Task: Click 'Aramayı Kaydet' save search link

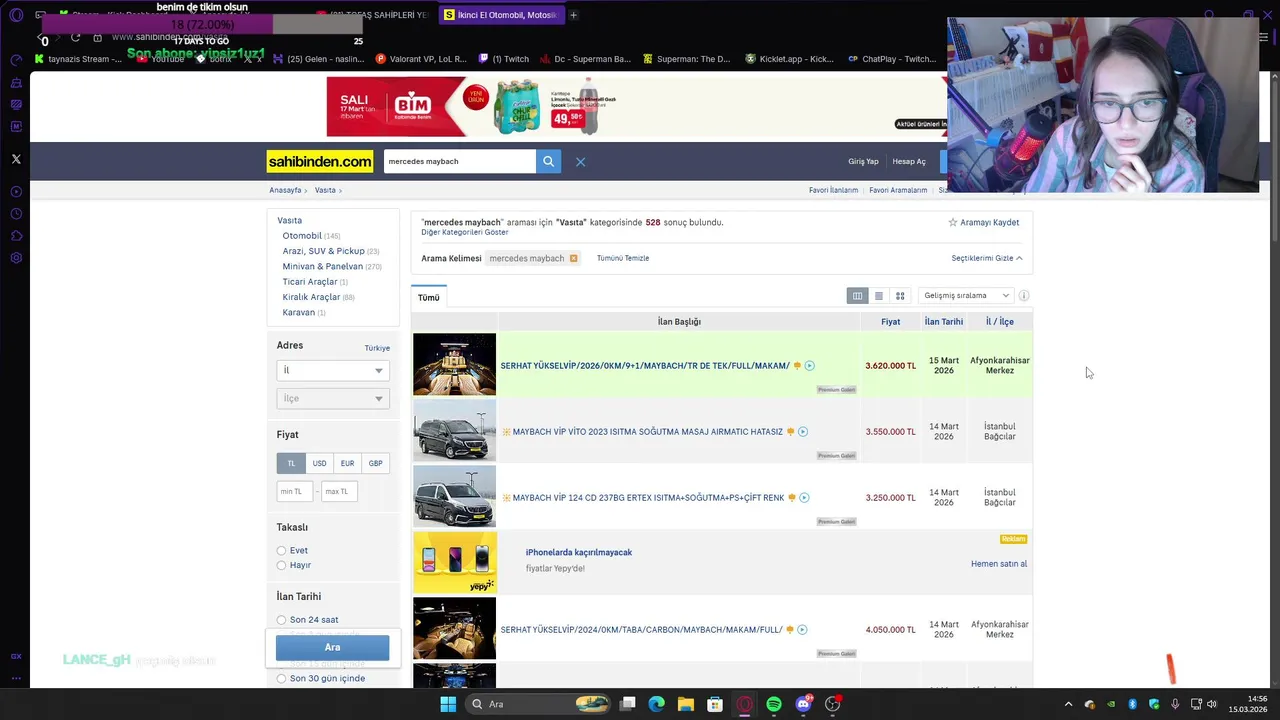Action: click(x=984, y=223)
